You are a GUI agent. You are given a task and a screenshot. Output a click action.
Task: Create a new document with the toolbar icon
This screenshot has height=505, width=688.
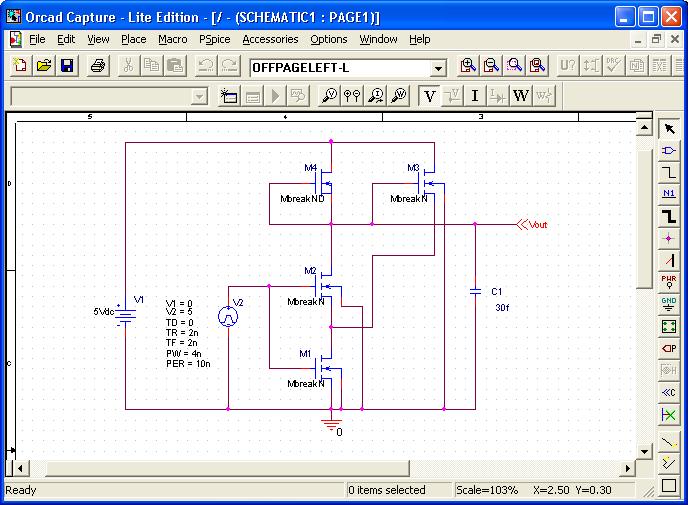tap(20, 66)
